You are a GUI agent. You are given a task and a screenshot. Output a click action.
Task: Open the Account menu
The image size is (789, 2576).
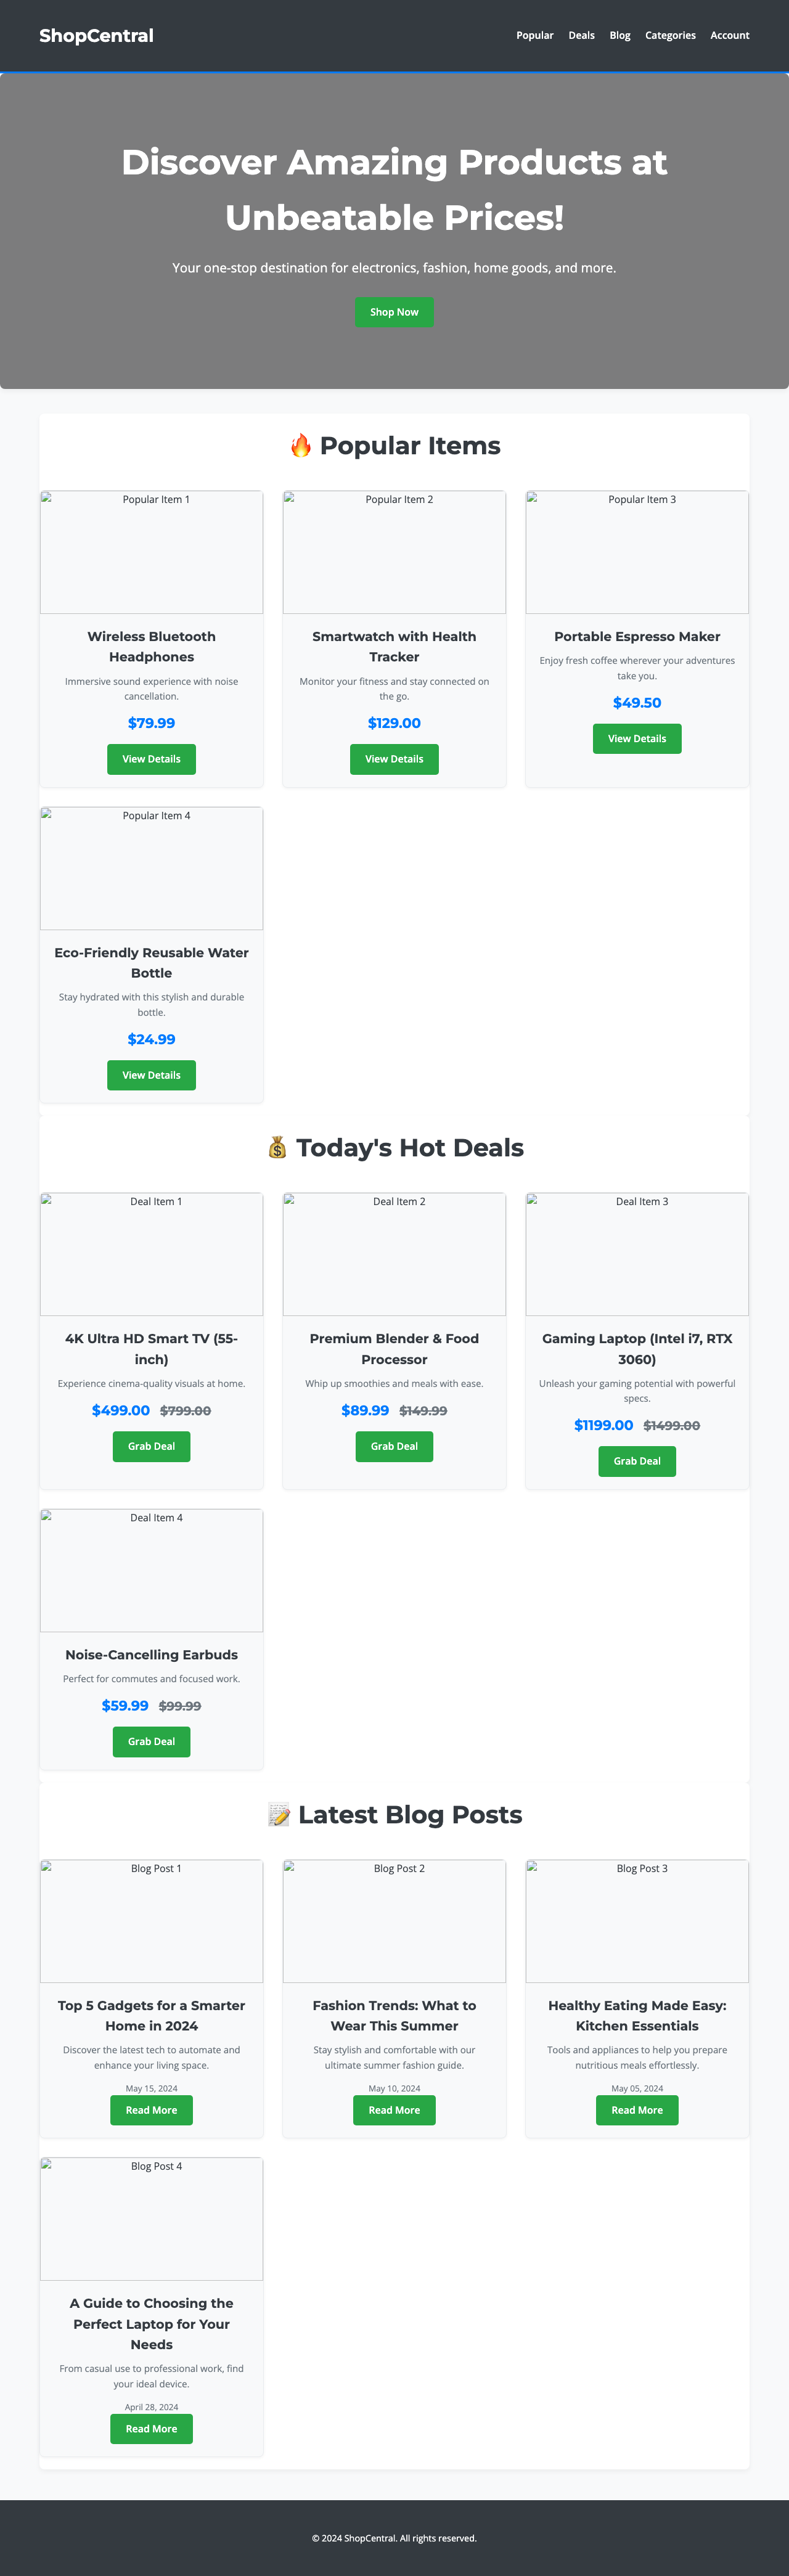[x=730, y=35]
